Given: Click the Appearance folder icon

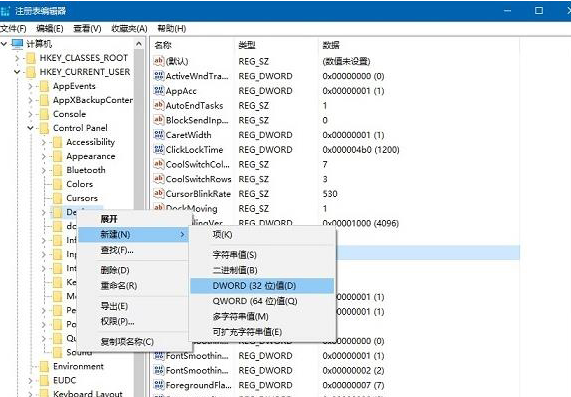Looking at the screenshot, I should pos(58,156).
